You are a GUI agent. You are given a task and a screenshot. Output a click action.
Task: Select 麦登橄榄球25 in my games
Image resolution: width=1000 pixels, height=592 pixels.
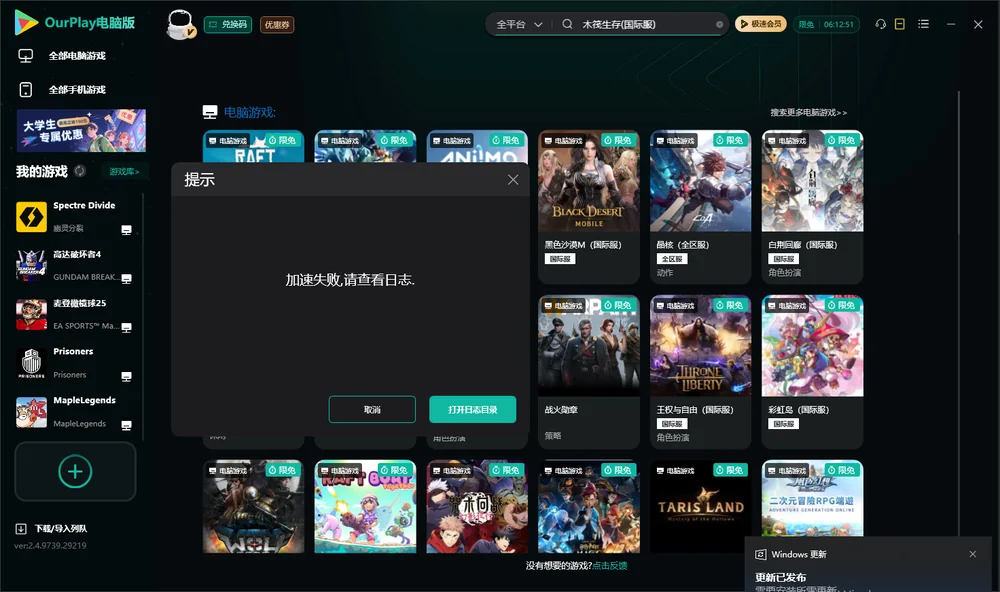click(x=74, y=314)
